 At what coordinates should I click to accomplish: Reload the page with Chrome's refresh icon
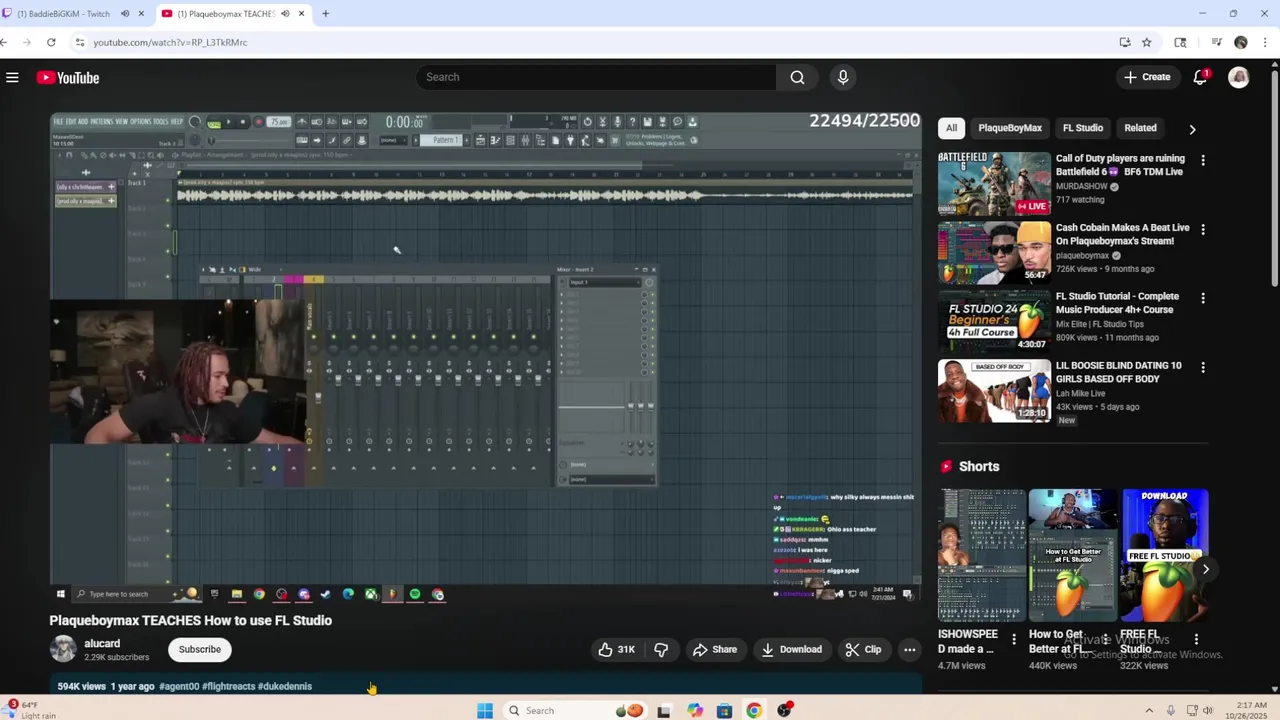51,42
